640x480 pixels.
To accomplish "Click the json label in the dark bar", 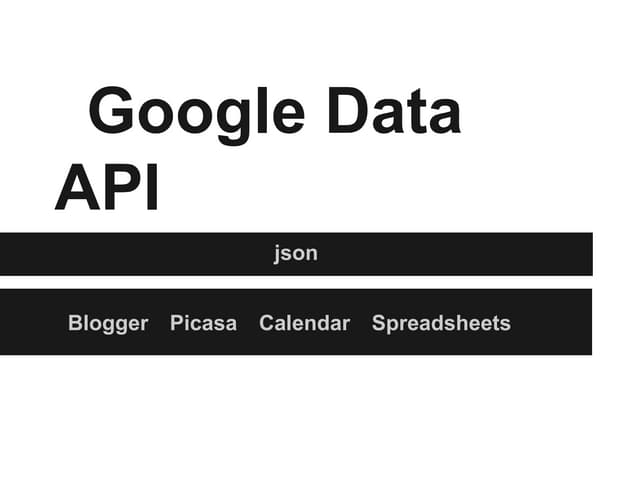I will tap(295, 253).
